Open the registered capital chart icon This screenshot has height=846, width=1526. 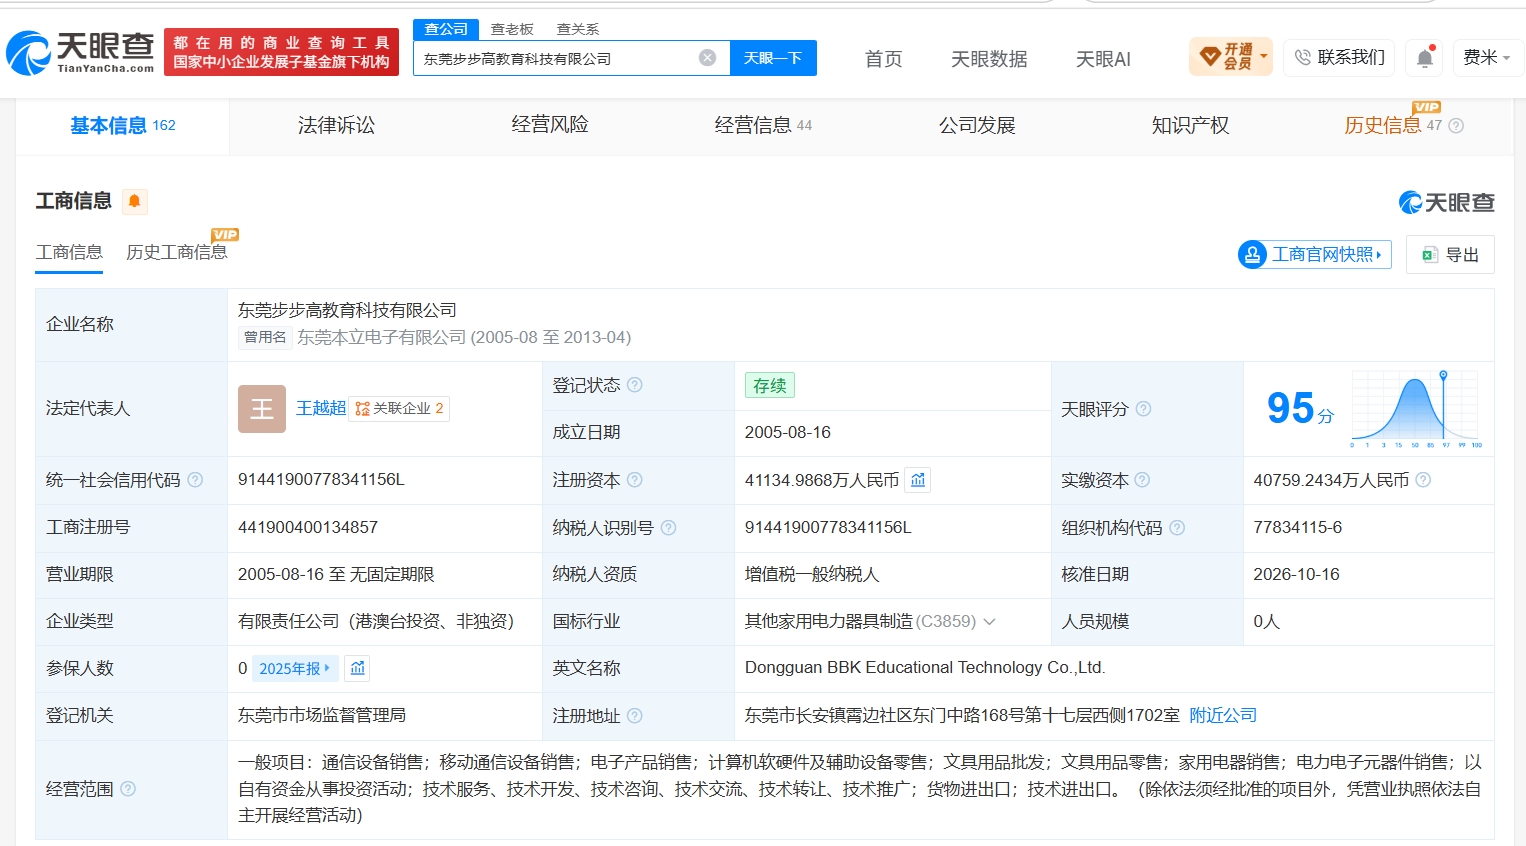click(917, 480)
